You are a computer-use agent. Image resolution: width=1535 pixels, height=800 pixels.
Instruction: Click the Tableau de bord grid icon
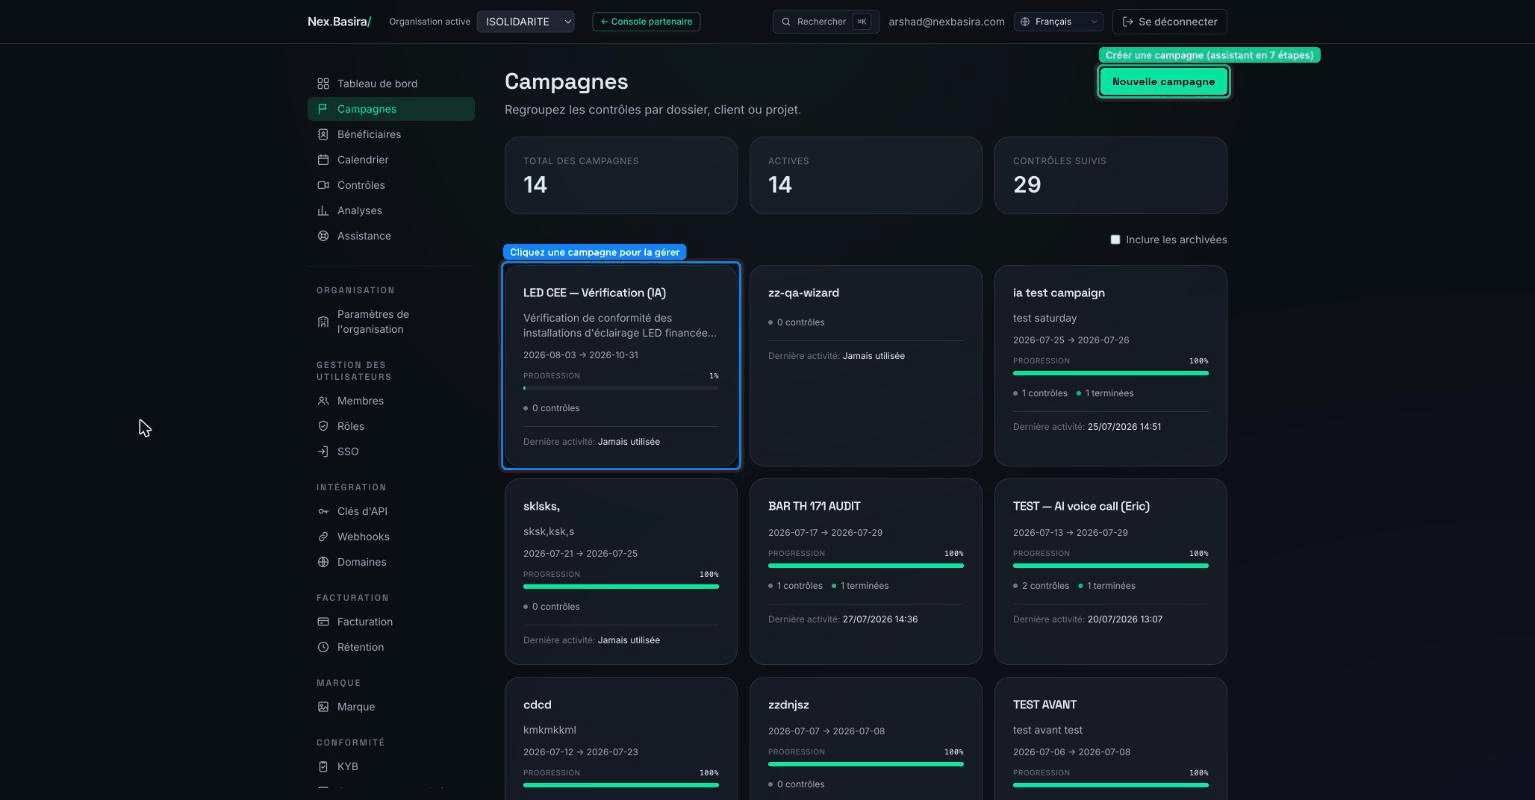tap(323, 84)
